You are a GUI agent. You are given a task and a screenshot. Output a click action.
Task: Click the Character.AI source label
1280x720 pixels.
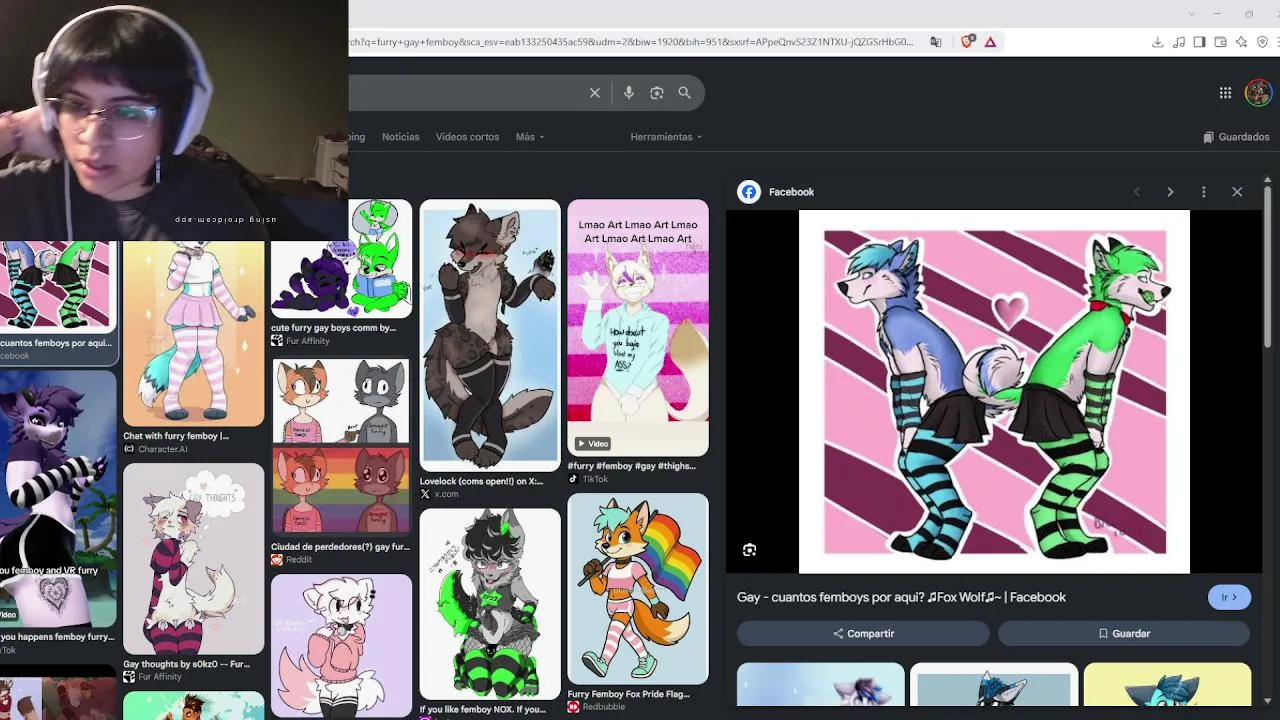coord(163,449)
